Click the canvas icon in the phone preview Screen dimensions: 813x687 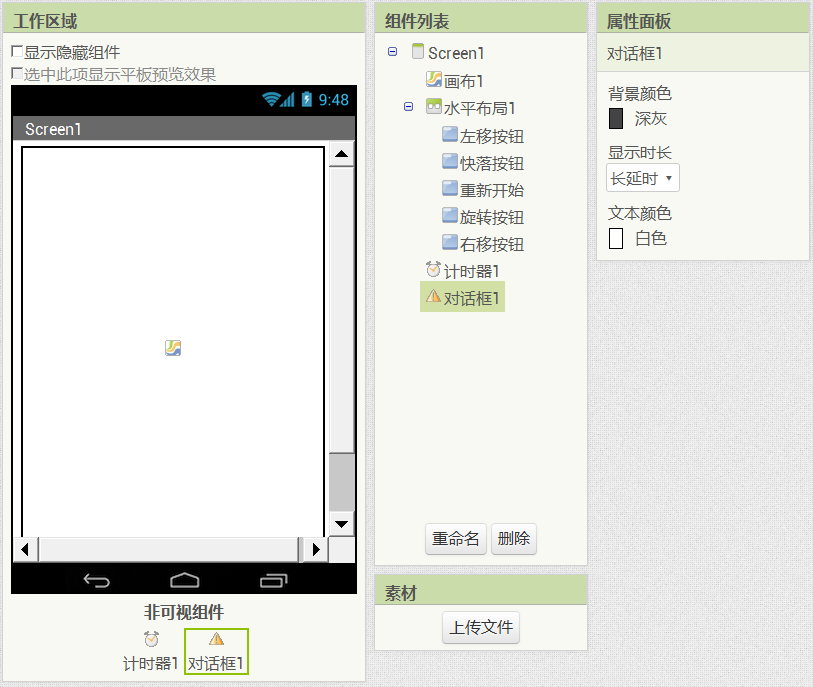pos(173,348)
